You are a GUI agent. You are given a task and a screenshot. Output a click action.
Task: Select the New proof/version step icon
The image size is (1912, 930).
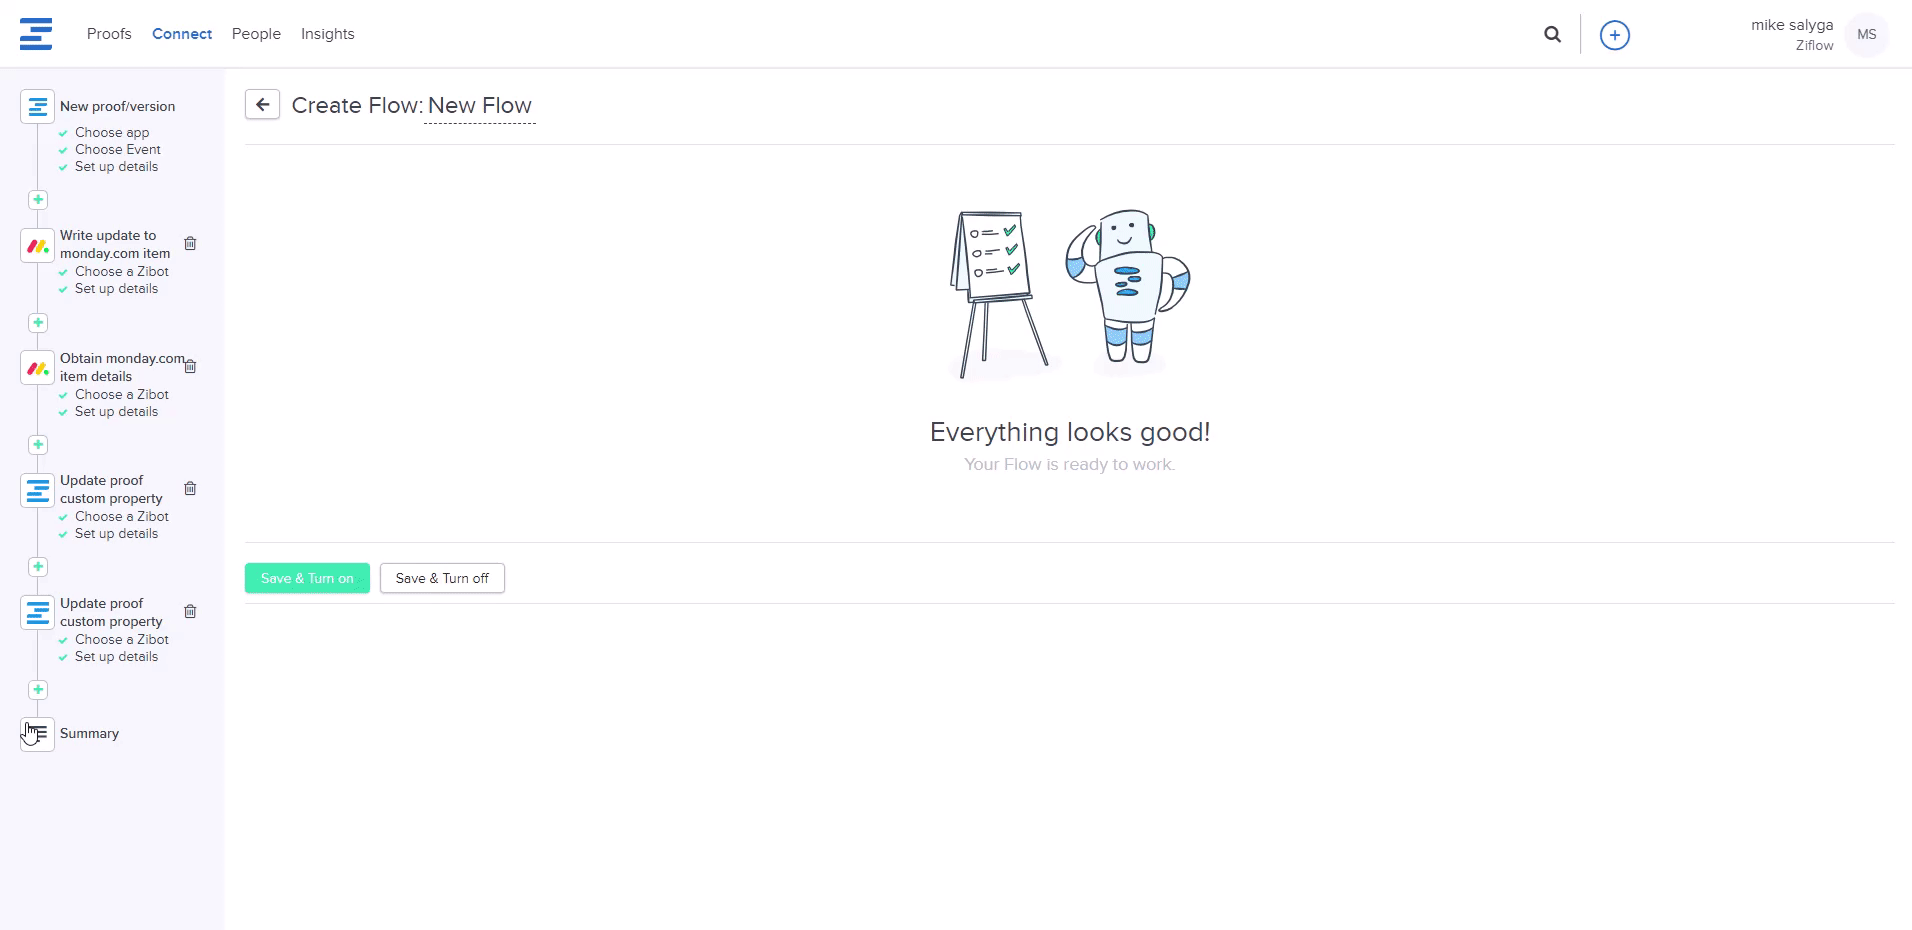(x=38, y=106)
